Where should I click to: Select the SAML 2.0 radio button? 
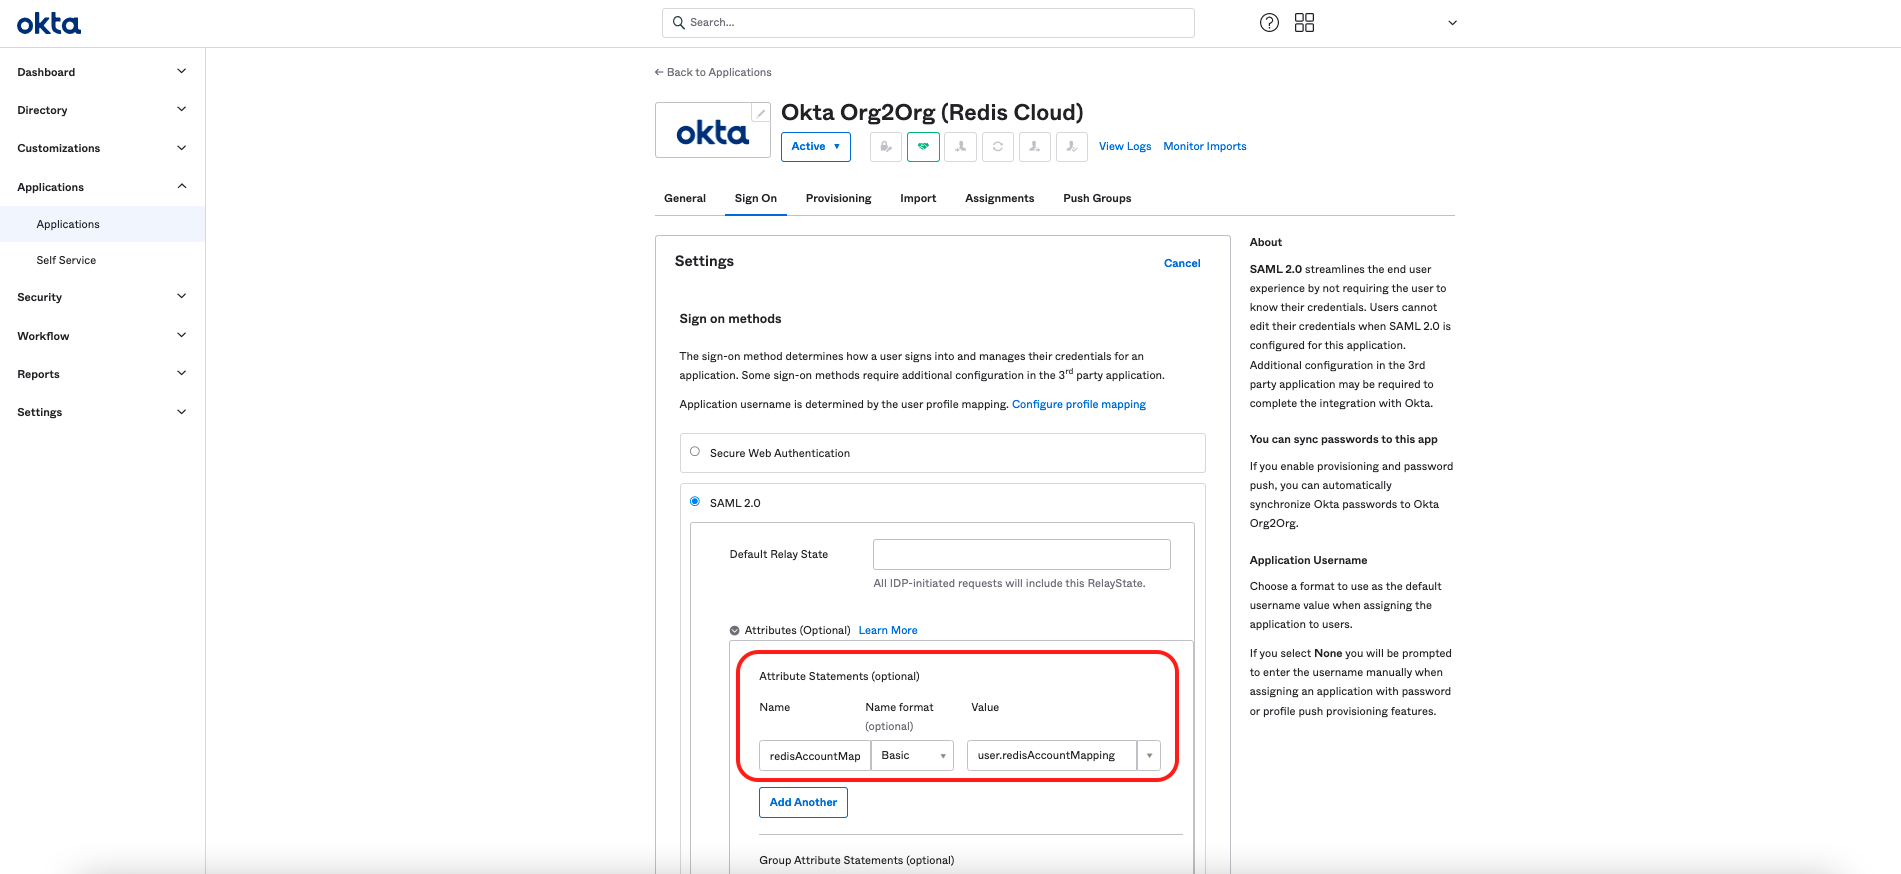click(x=695, y=502)
